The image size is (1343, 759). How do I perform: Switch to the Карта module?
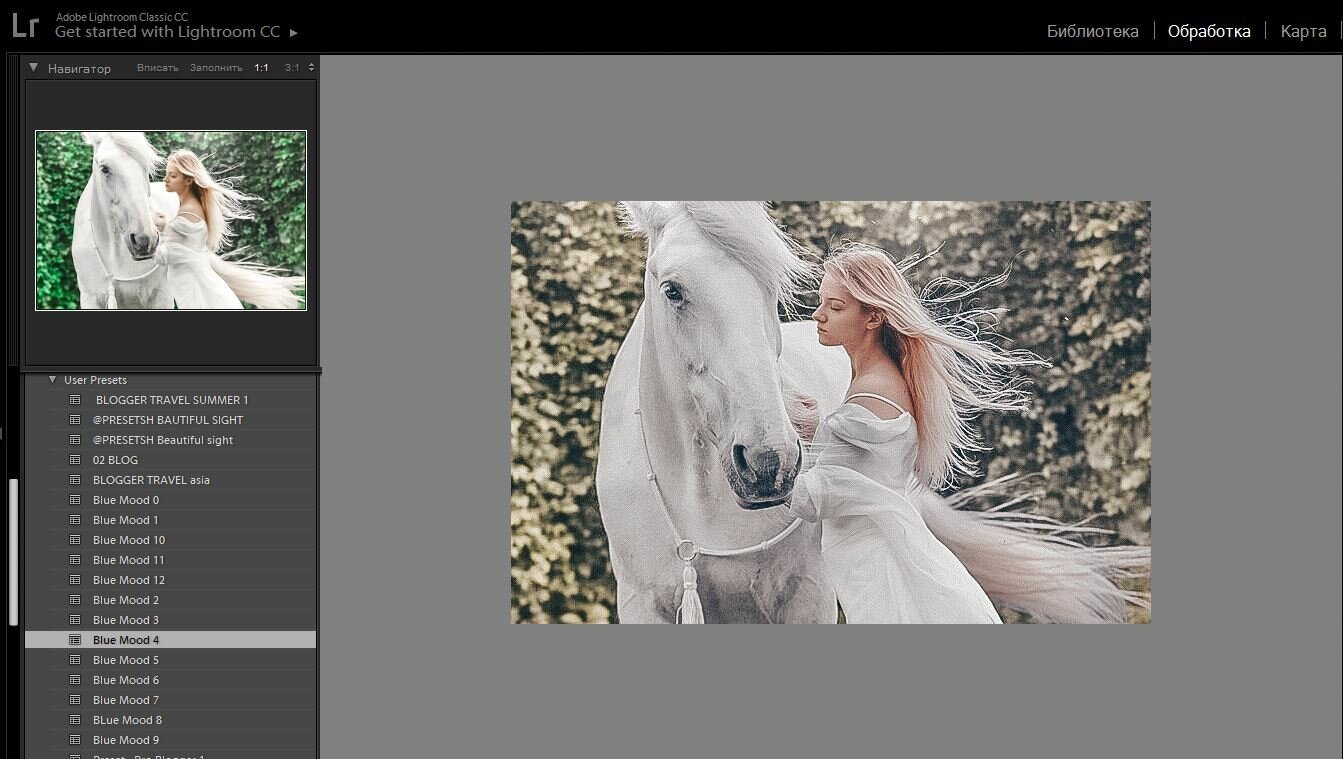coord(1303,31)
